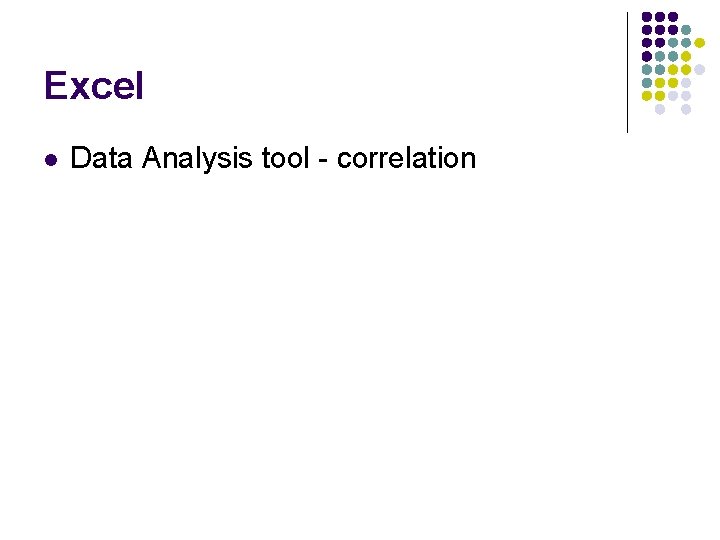Select the rightmost lavender dot of the grid
Image resolution: width=720 pixels, height=540 pixels.
coord(699,70)
